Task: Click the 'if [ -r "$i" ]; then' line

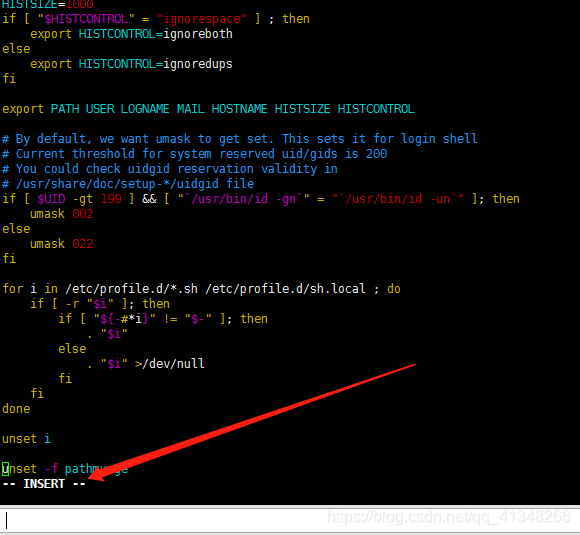Action: click(100, 304)
